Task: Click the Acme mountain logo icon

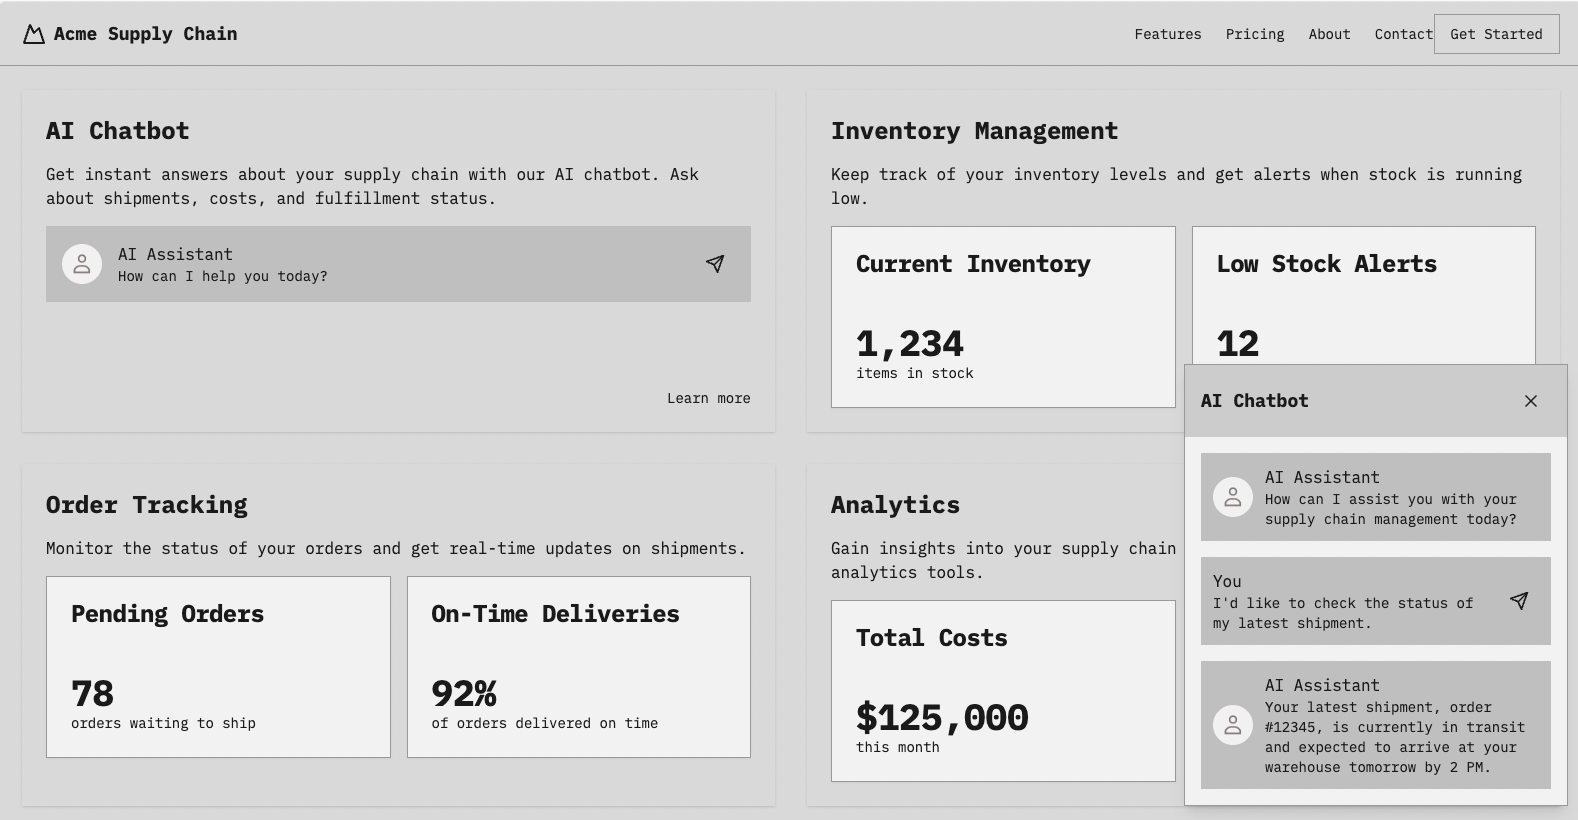Action: (x=34, y=34)
